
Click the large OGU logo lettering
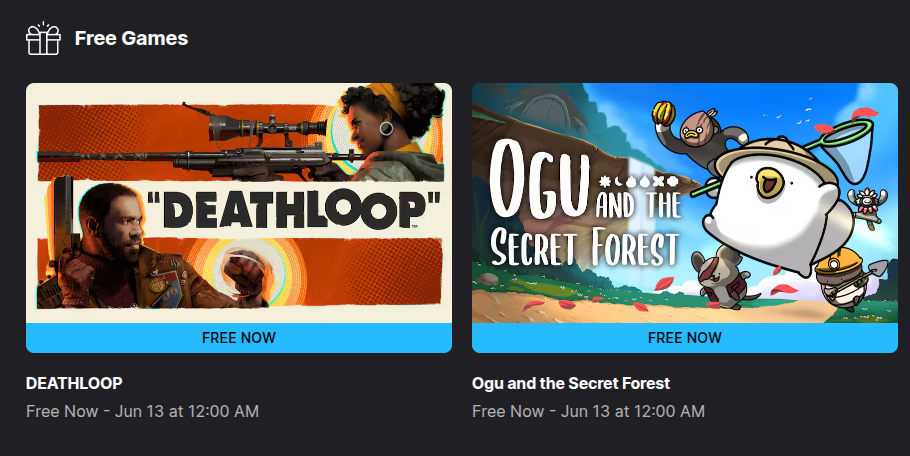(x=540, y=180)
